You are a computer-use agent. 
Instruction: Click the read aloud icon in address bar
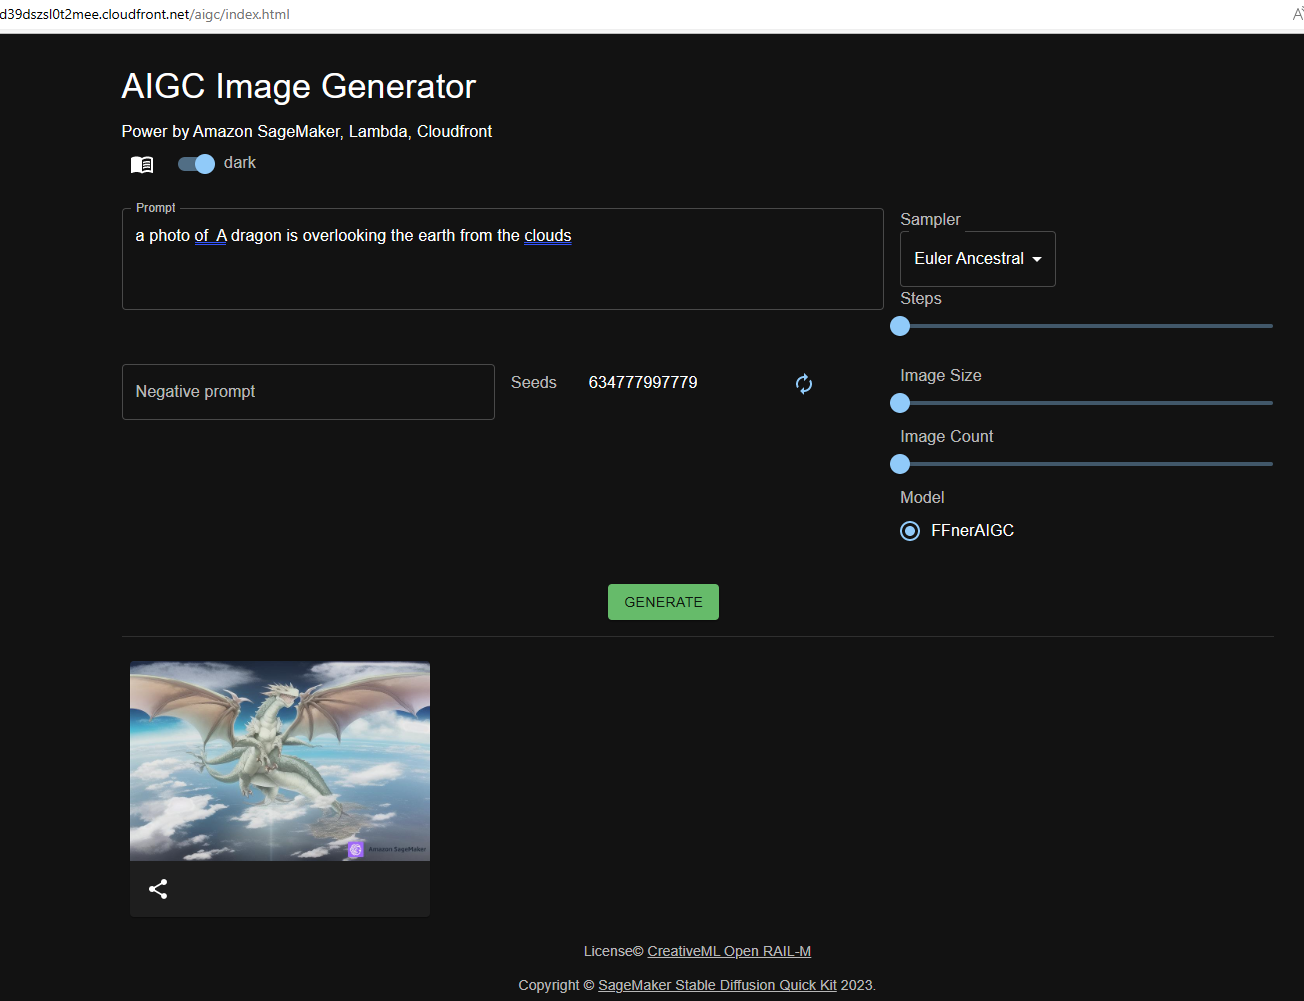pos(1297,15)
